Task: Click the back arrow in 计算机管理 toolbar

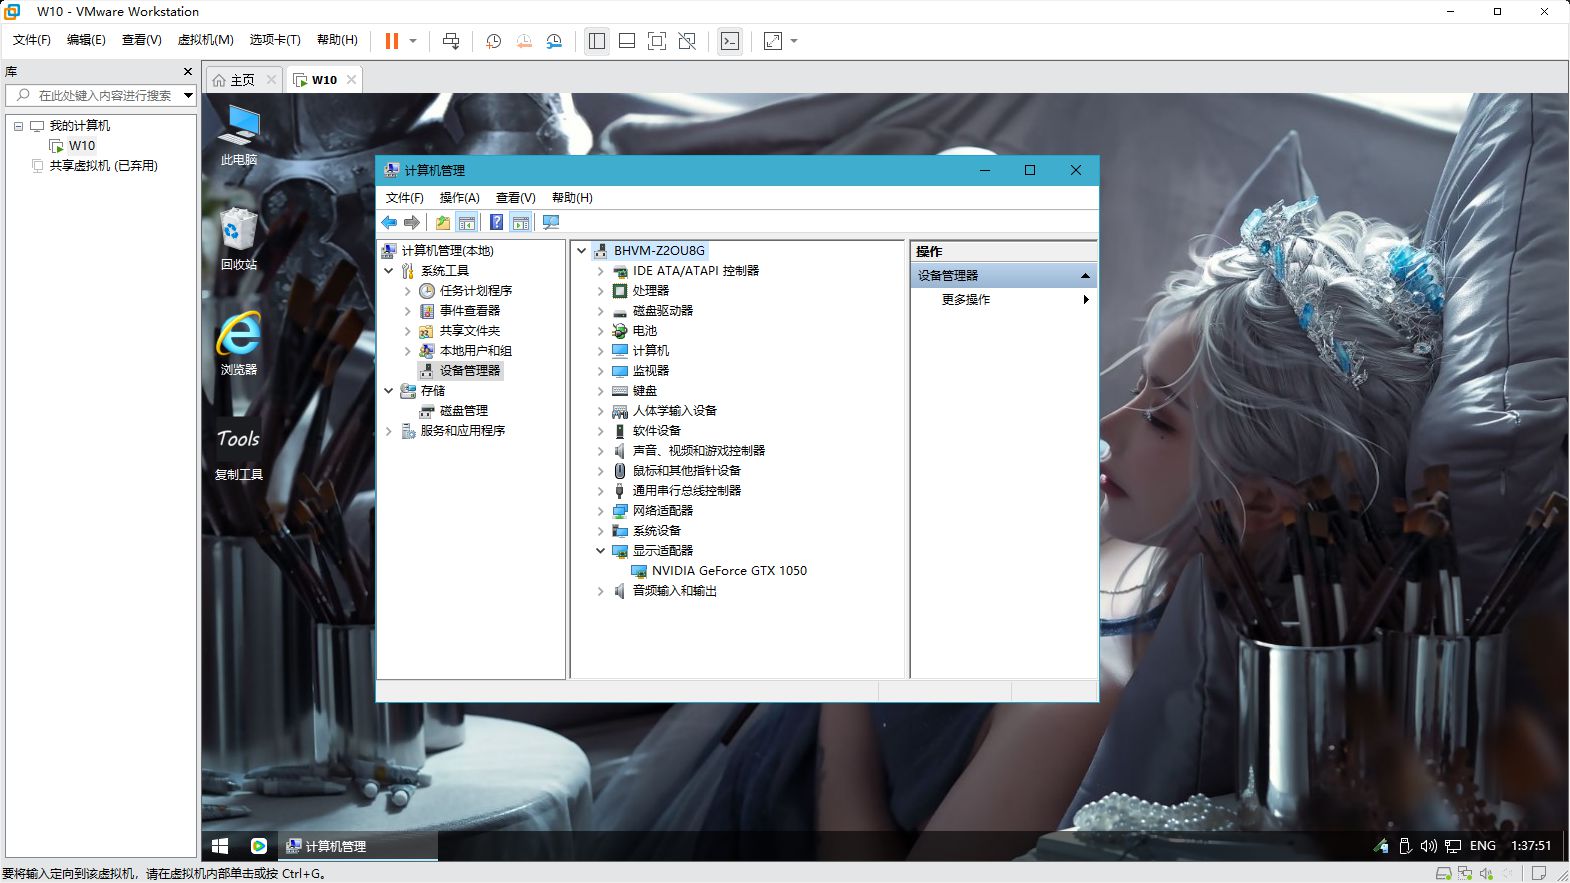Action: [x=390, y=222]
